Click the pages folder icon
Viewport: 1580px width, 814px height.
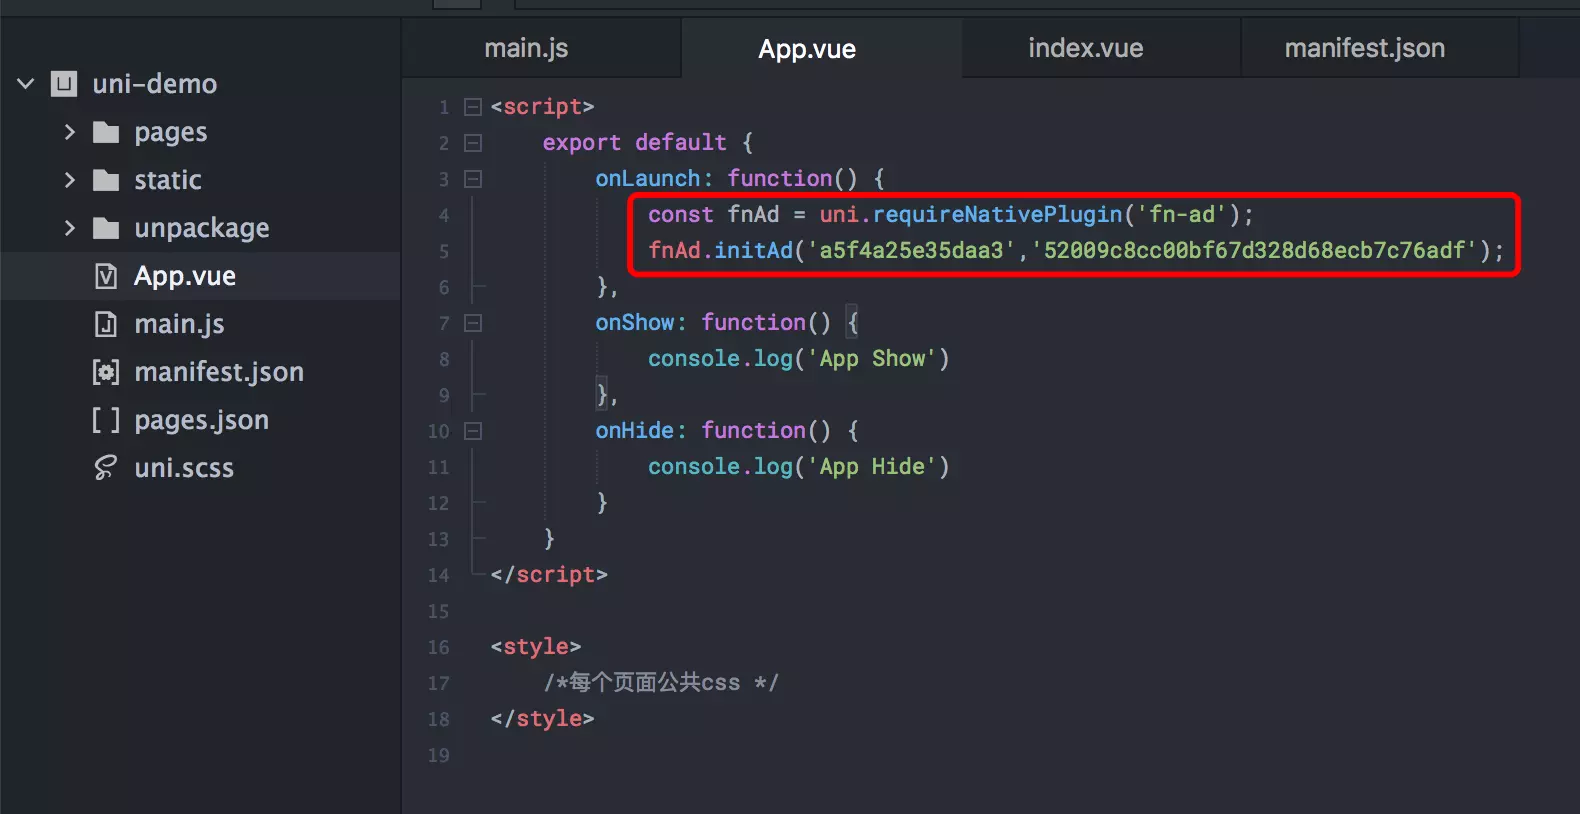[x=106, y=132]
